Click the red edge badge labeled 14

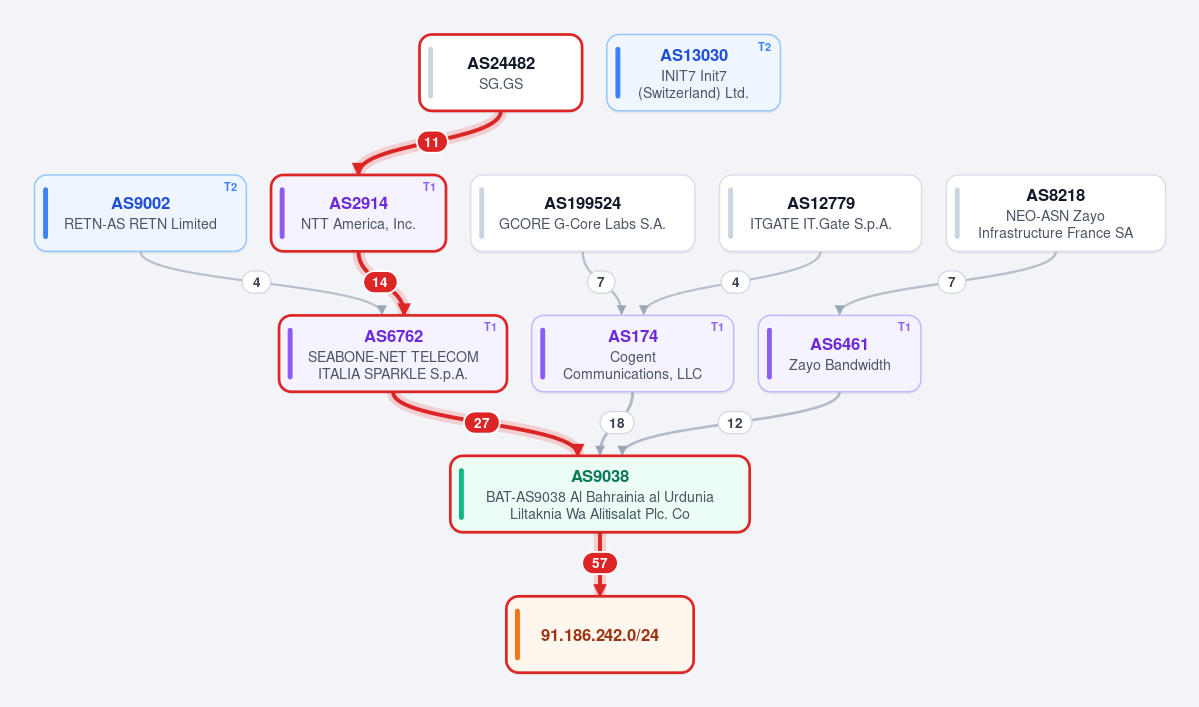coord(380,283)
